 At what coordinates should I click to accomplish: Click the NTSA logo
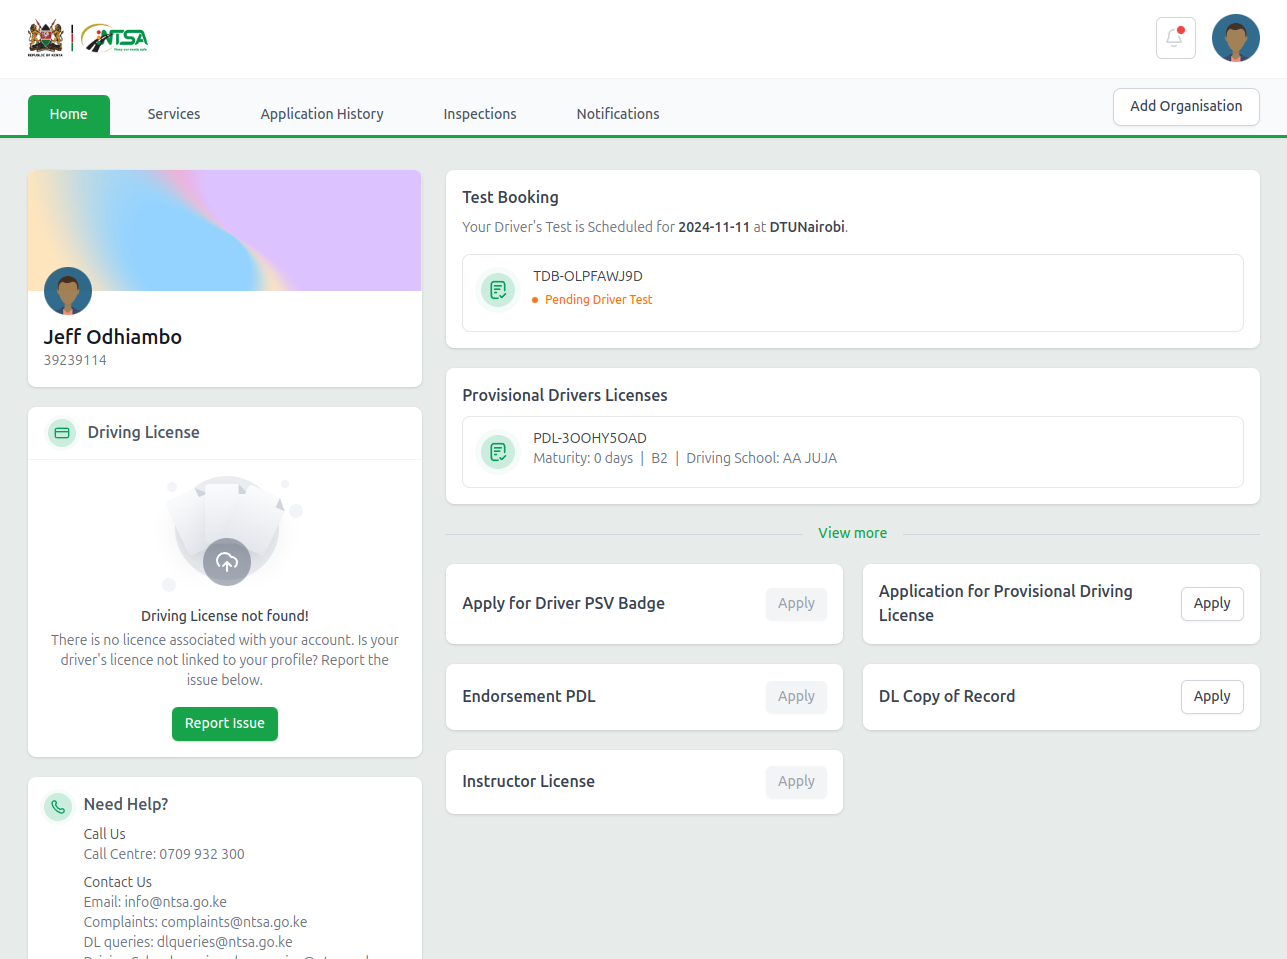115,39
